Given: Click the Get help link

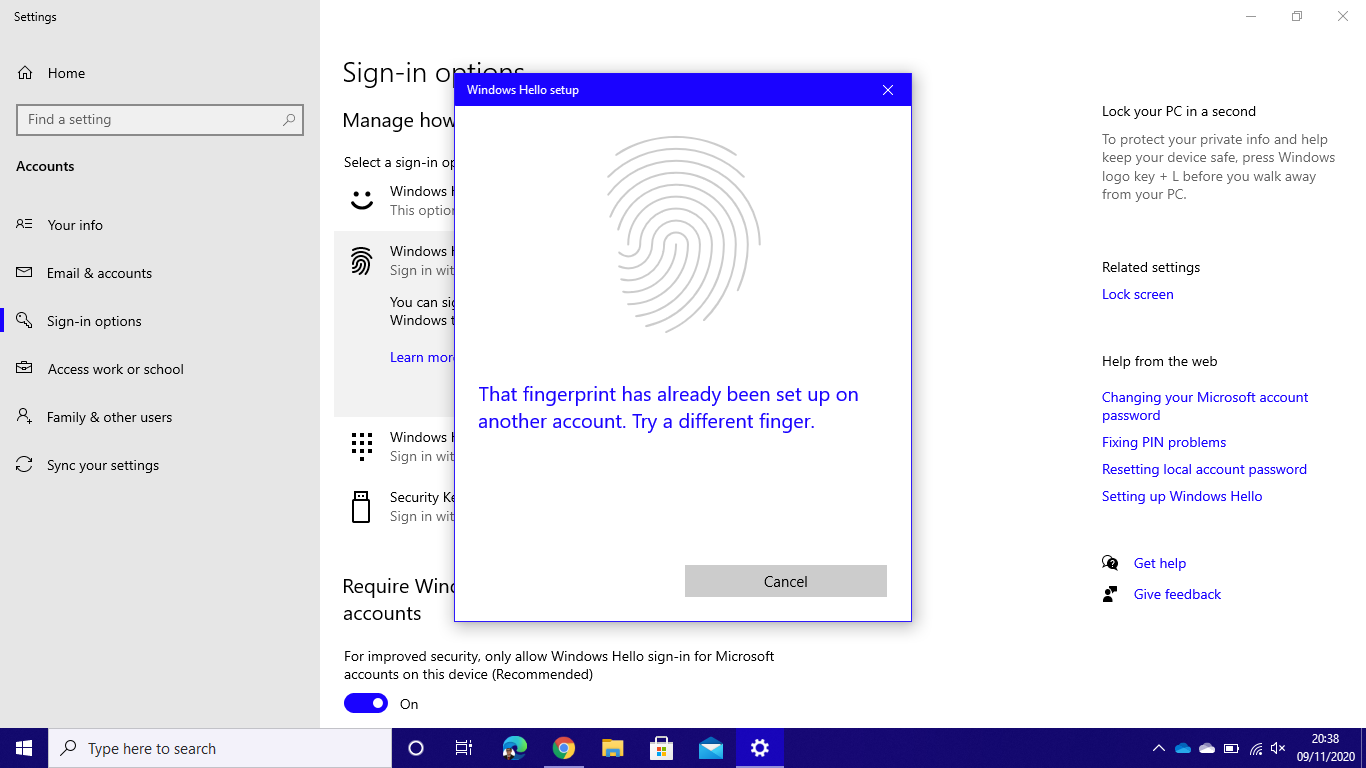Looking at the screenshot, I should click(x=1159, y=563).
